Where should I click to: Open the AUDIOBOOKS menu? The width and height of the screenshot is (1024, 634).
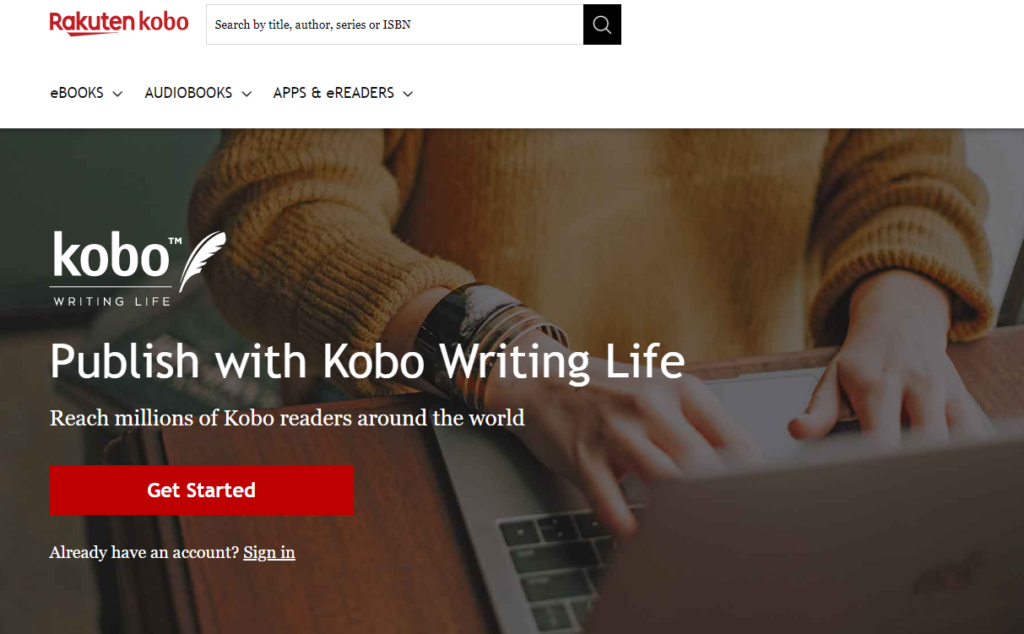pos(188,93)
